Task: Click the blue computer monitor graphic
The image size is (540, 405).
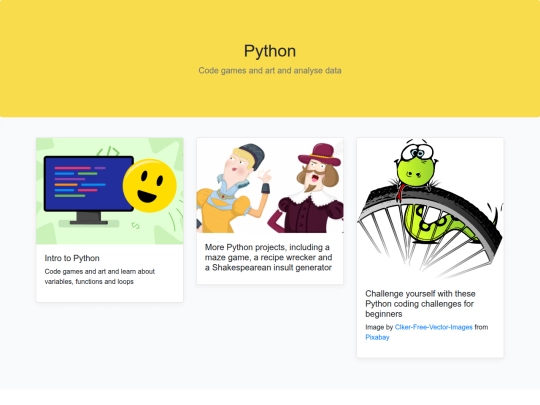Action: (89, 183)
